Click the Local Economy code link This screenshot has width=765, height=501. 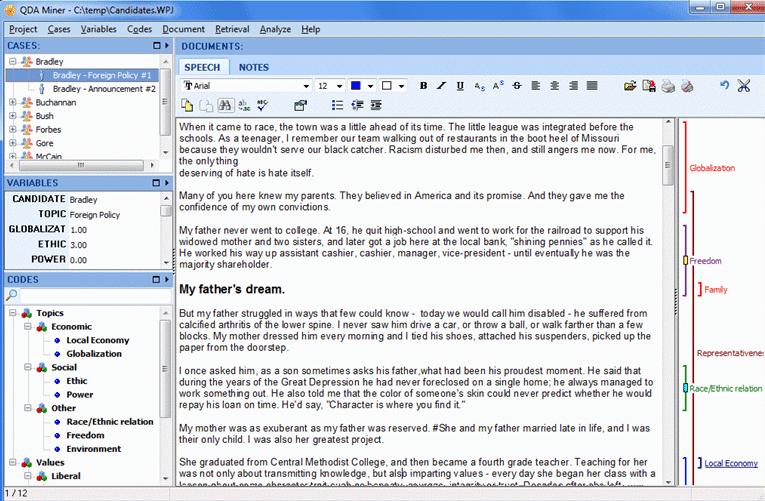[x=731, y=463]
